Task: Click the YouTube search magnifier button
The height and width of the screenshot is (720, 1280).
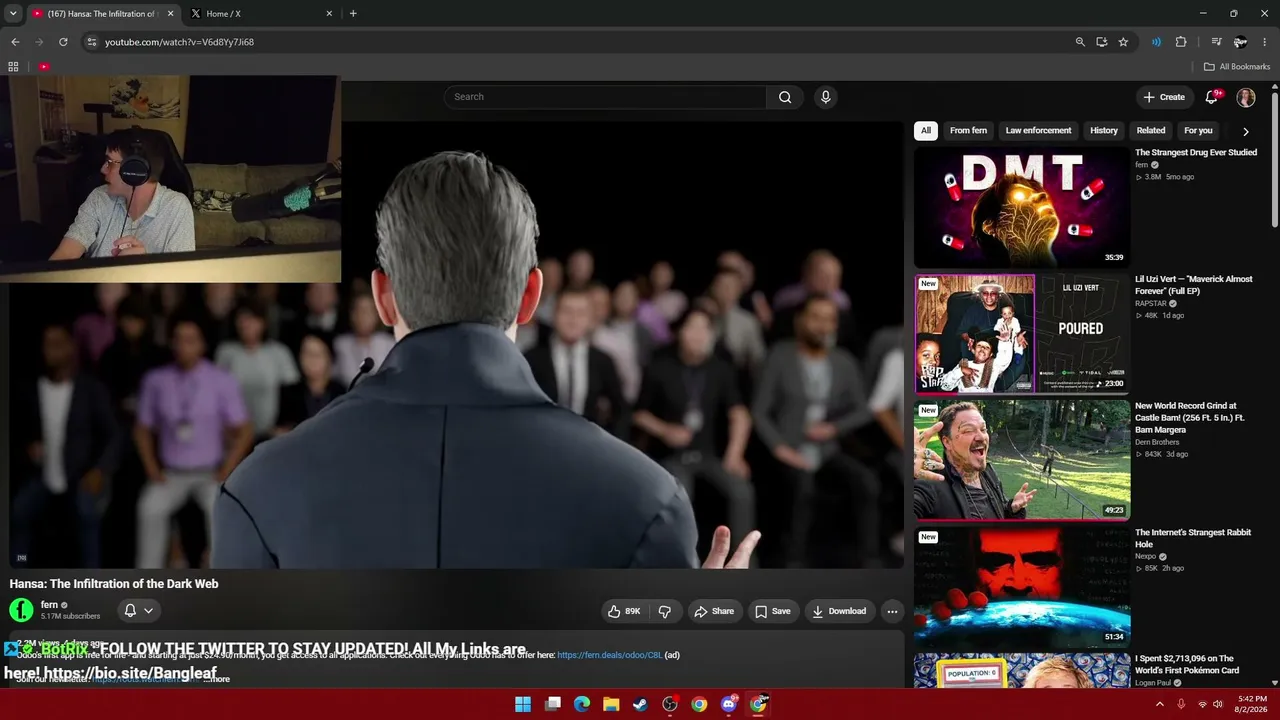Action: tap(785, 97)
